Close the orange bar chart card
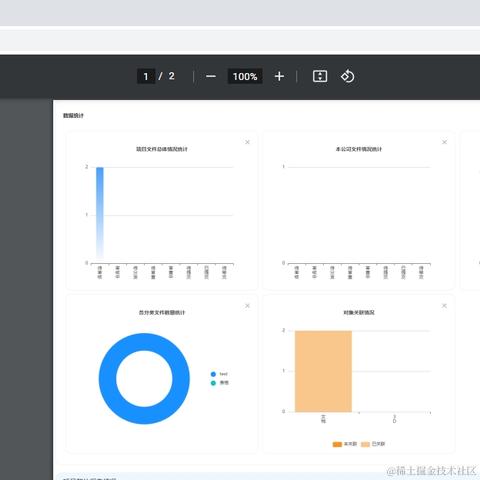Viewport: 480px width, 480px height. (444, 306)
